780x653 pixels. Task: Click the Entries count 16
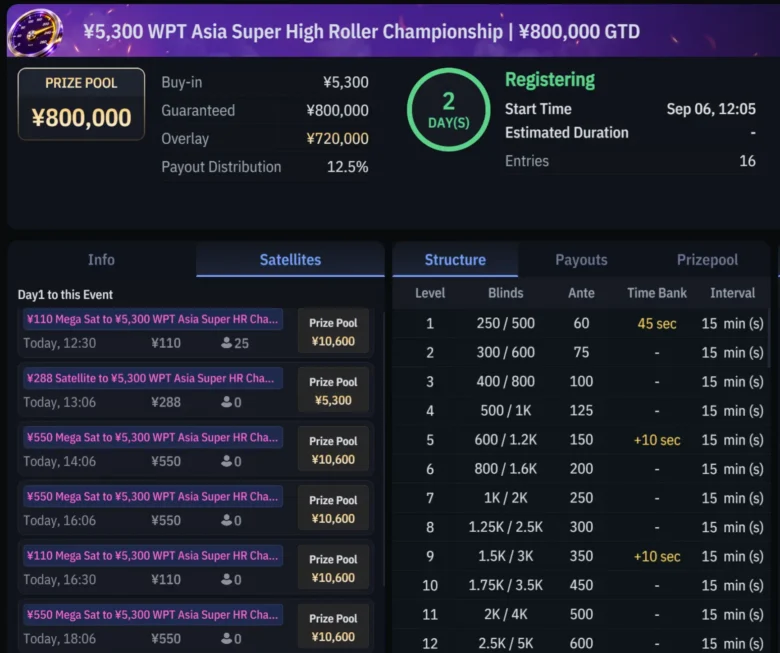tap(747, 161)
